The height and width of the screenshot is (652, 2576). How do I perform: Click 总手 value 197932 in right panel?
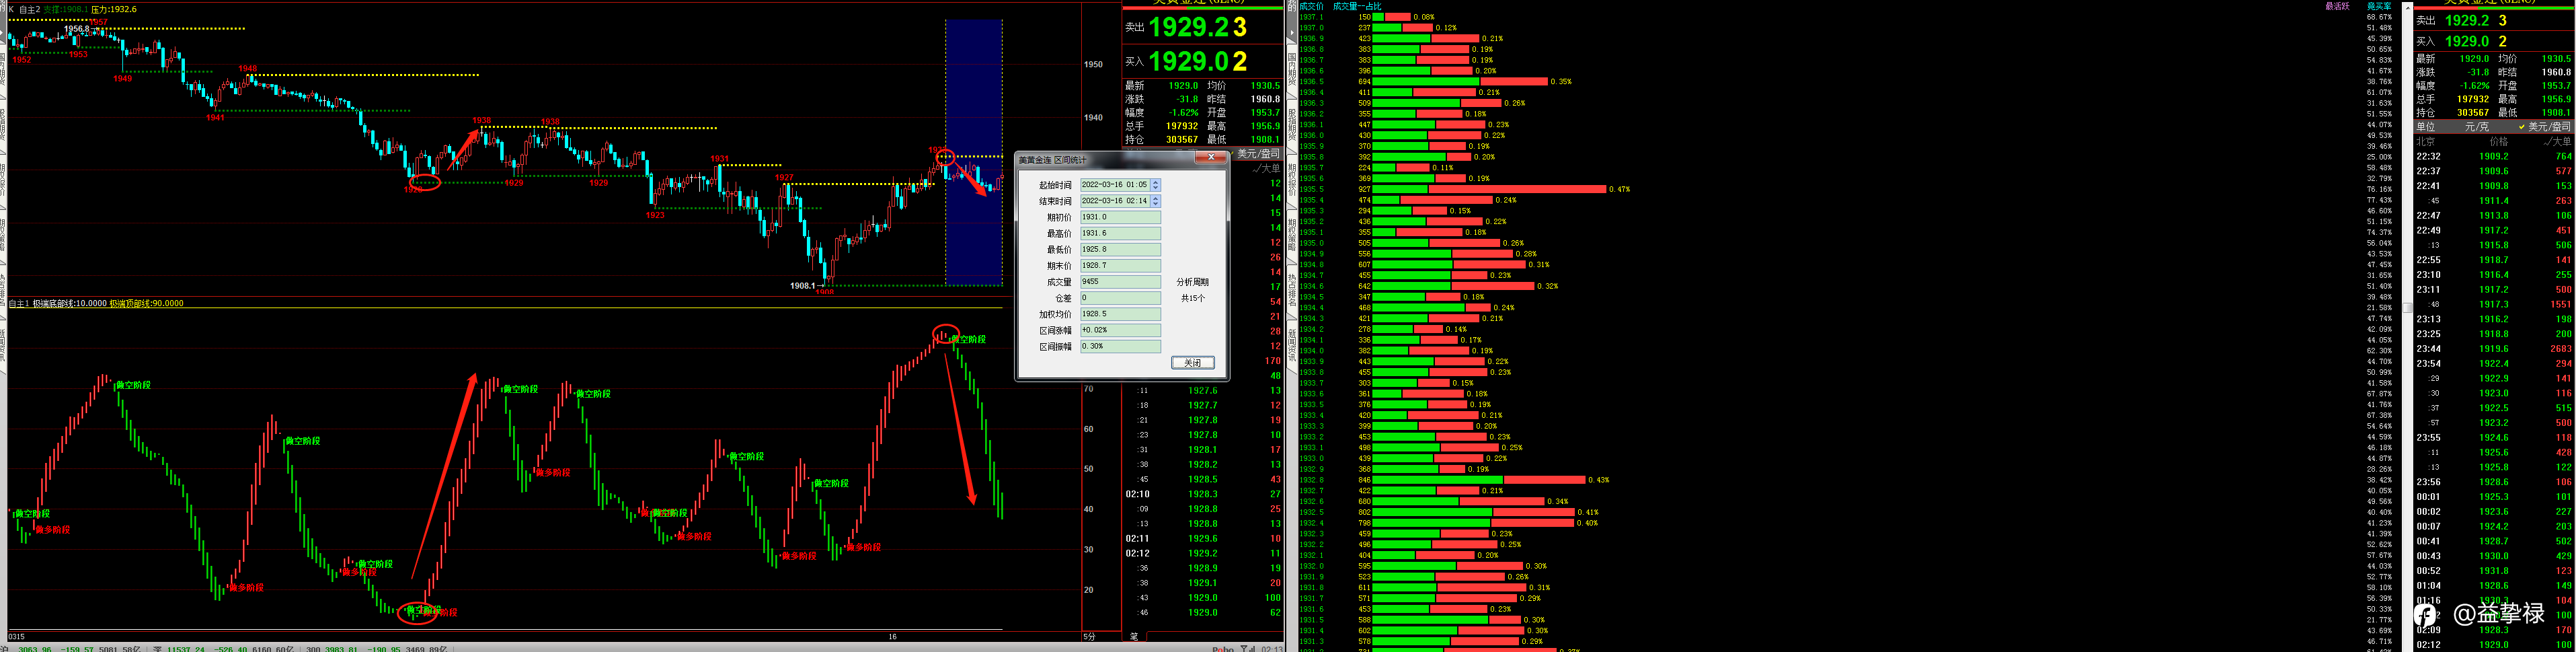tap(2473, 99)
